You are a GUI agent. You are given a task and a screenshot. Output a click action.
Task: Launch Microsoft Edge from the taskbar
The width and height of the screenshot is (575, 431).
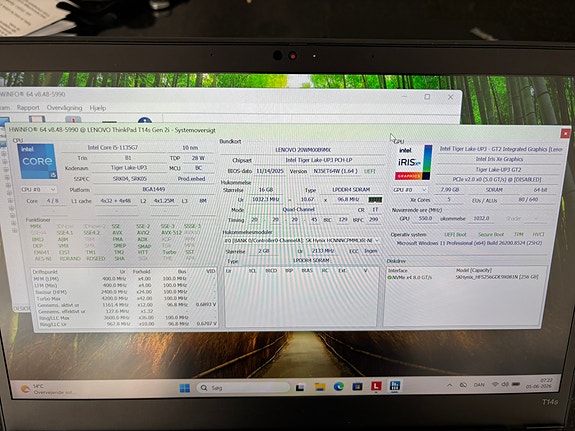pos(338,386)
